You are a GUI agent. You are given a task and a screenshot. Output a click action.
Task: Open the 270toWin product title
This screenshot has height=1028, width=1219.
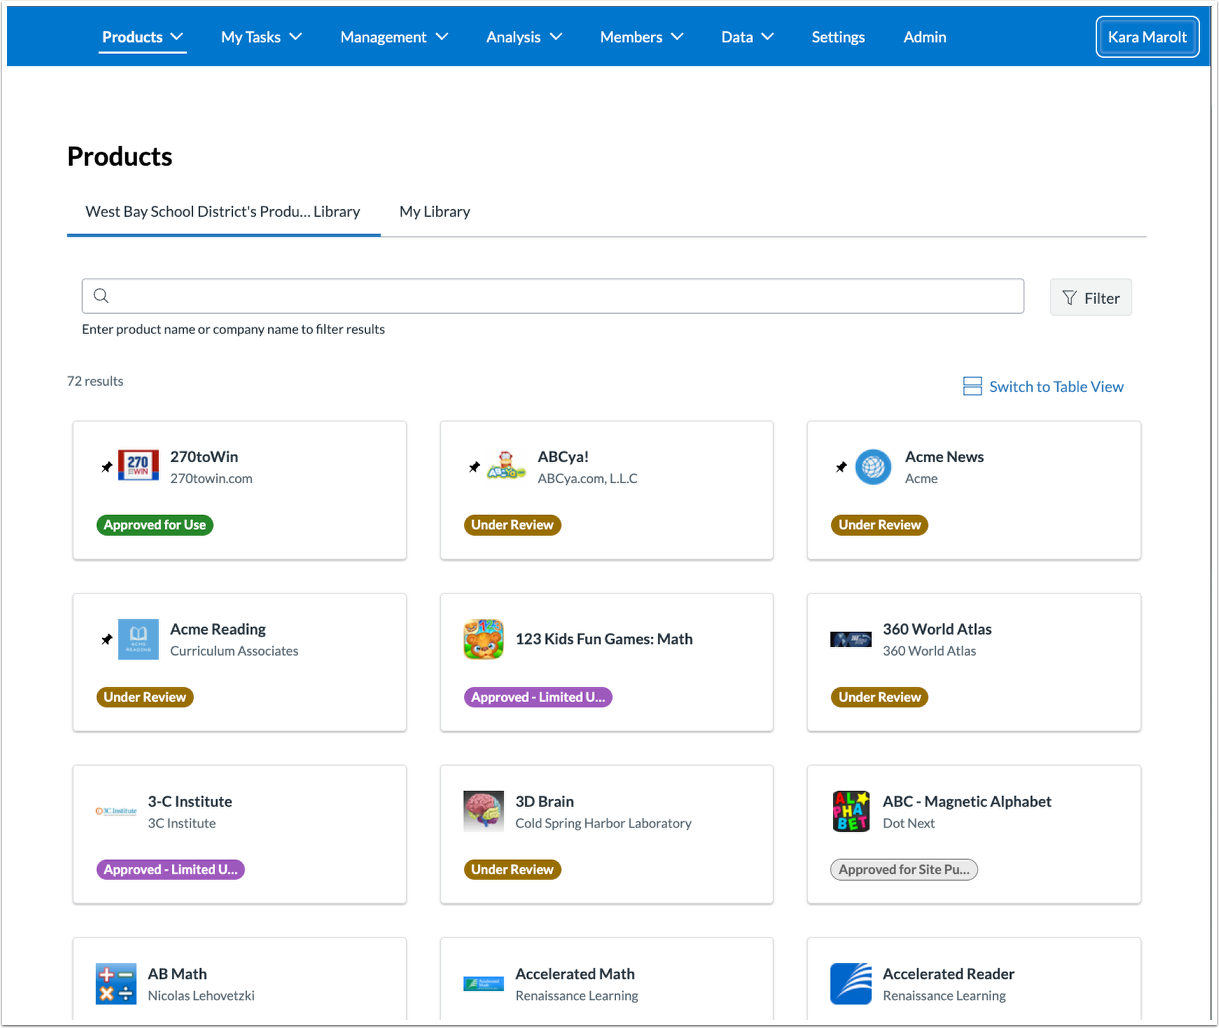(204, 457)
